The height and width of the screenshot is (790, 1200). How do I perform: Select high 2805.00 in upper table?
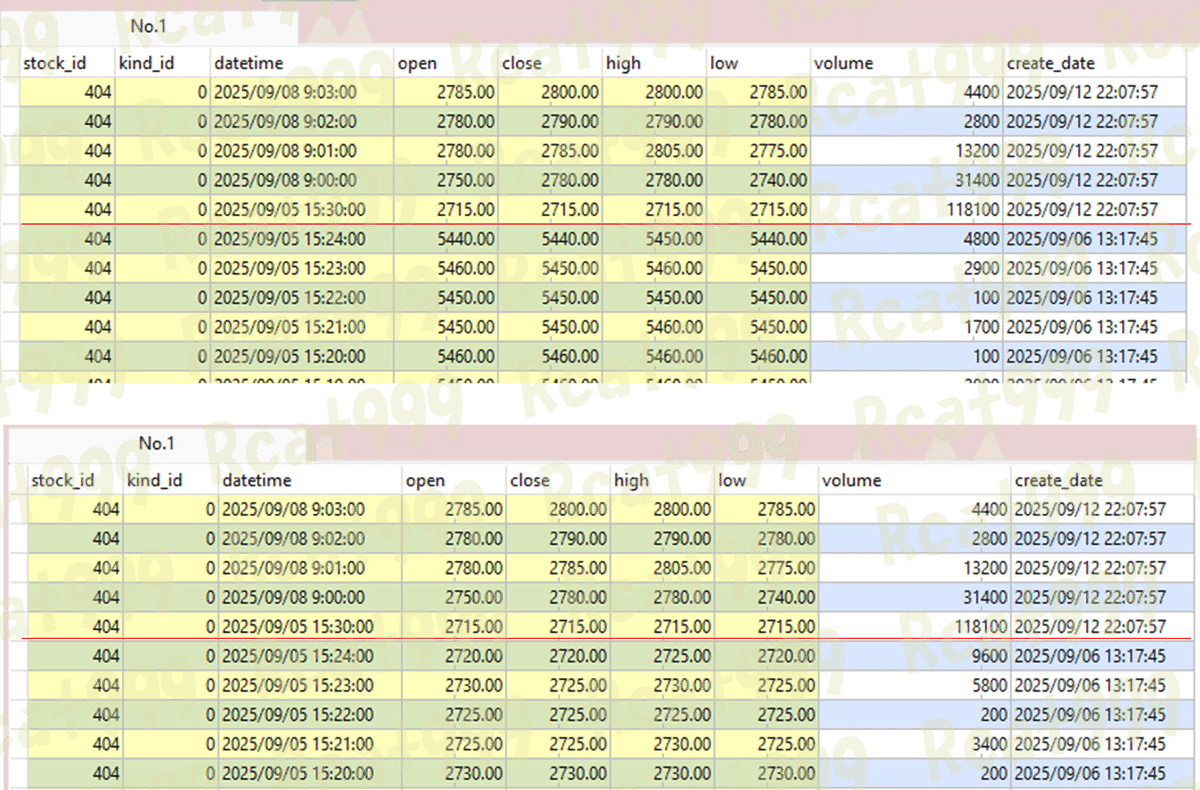654,151
